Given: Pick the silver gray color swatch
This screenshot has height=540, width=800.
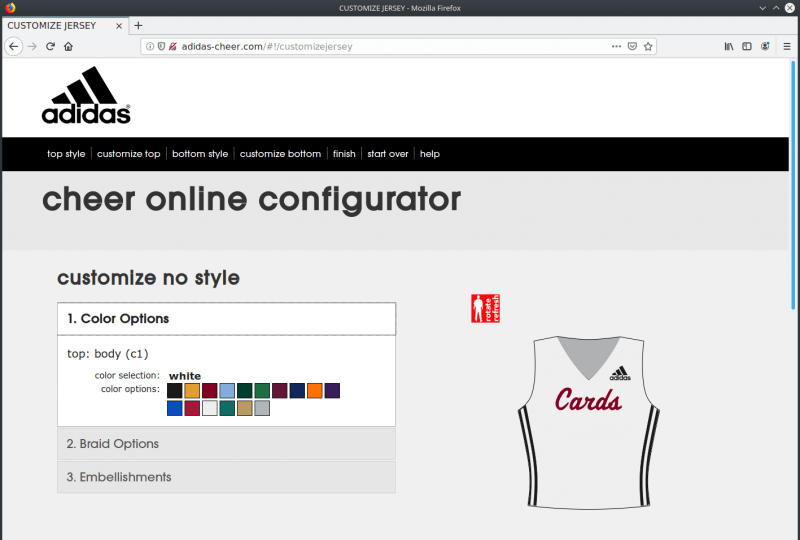Looking at the screenshot, I should pos(262,408).
